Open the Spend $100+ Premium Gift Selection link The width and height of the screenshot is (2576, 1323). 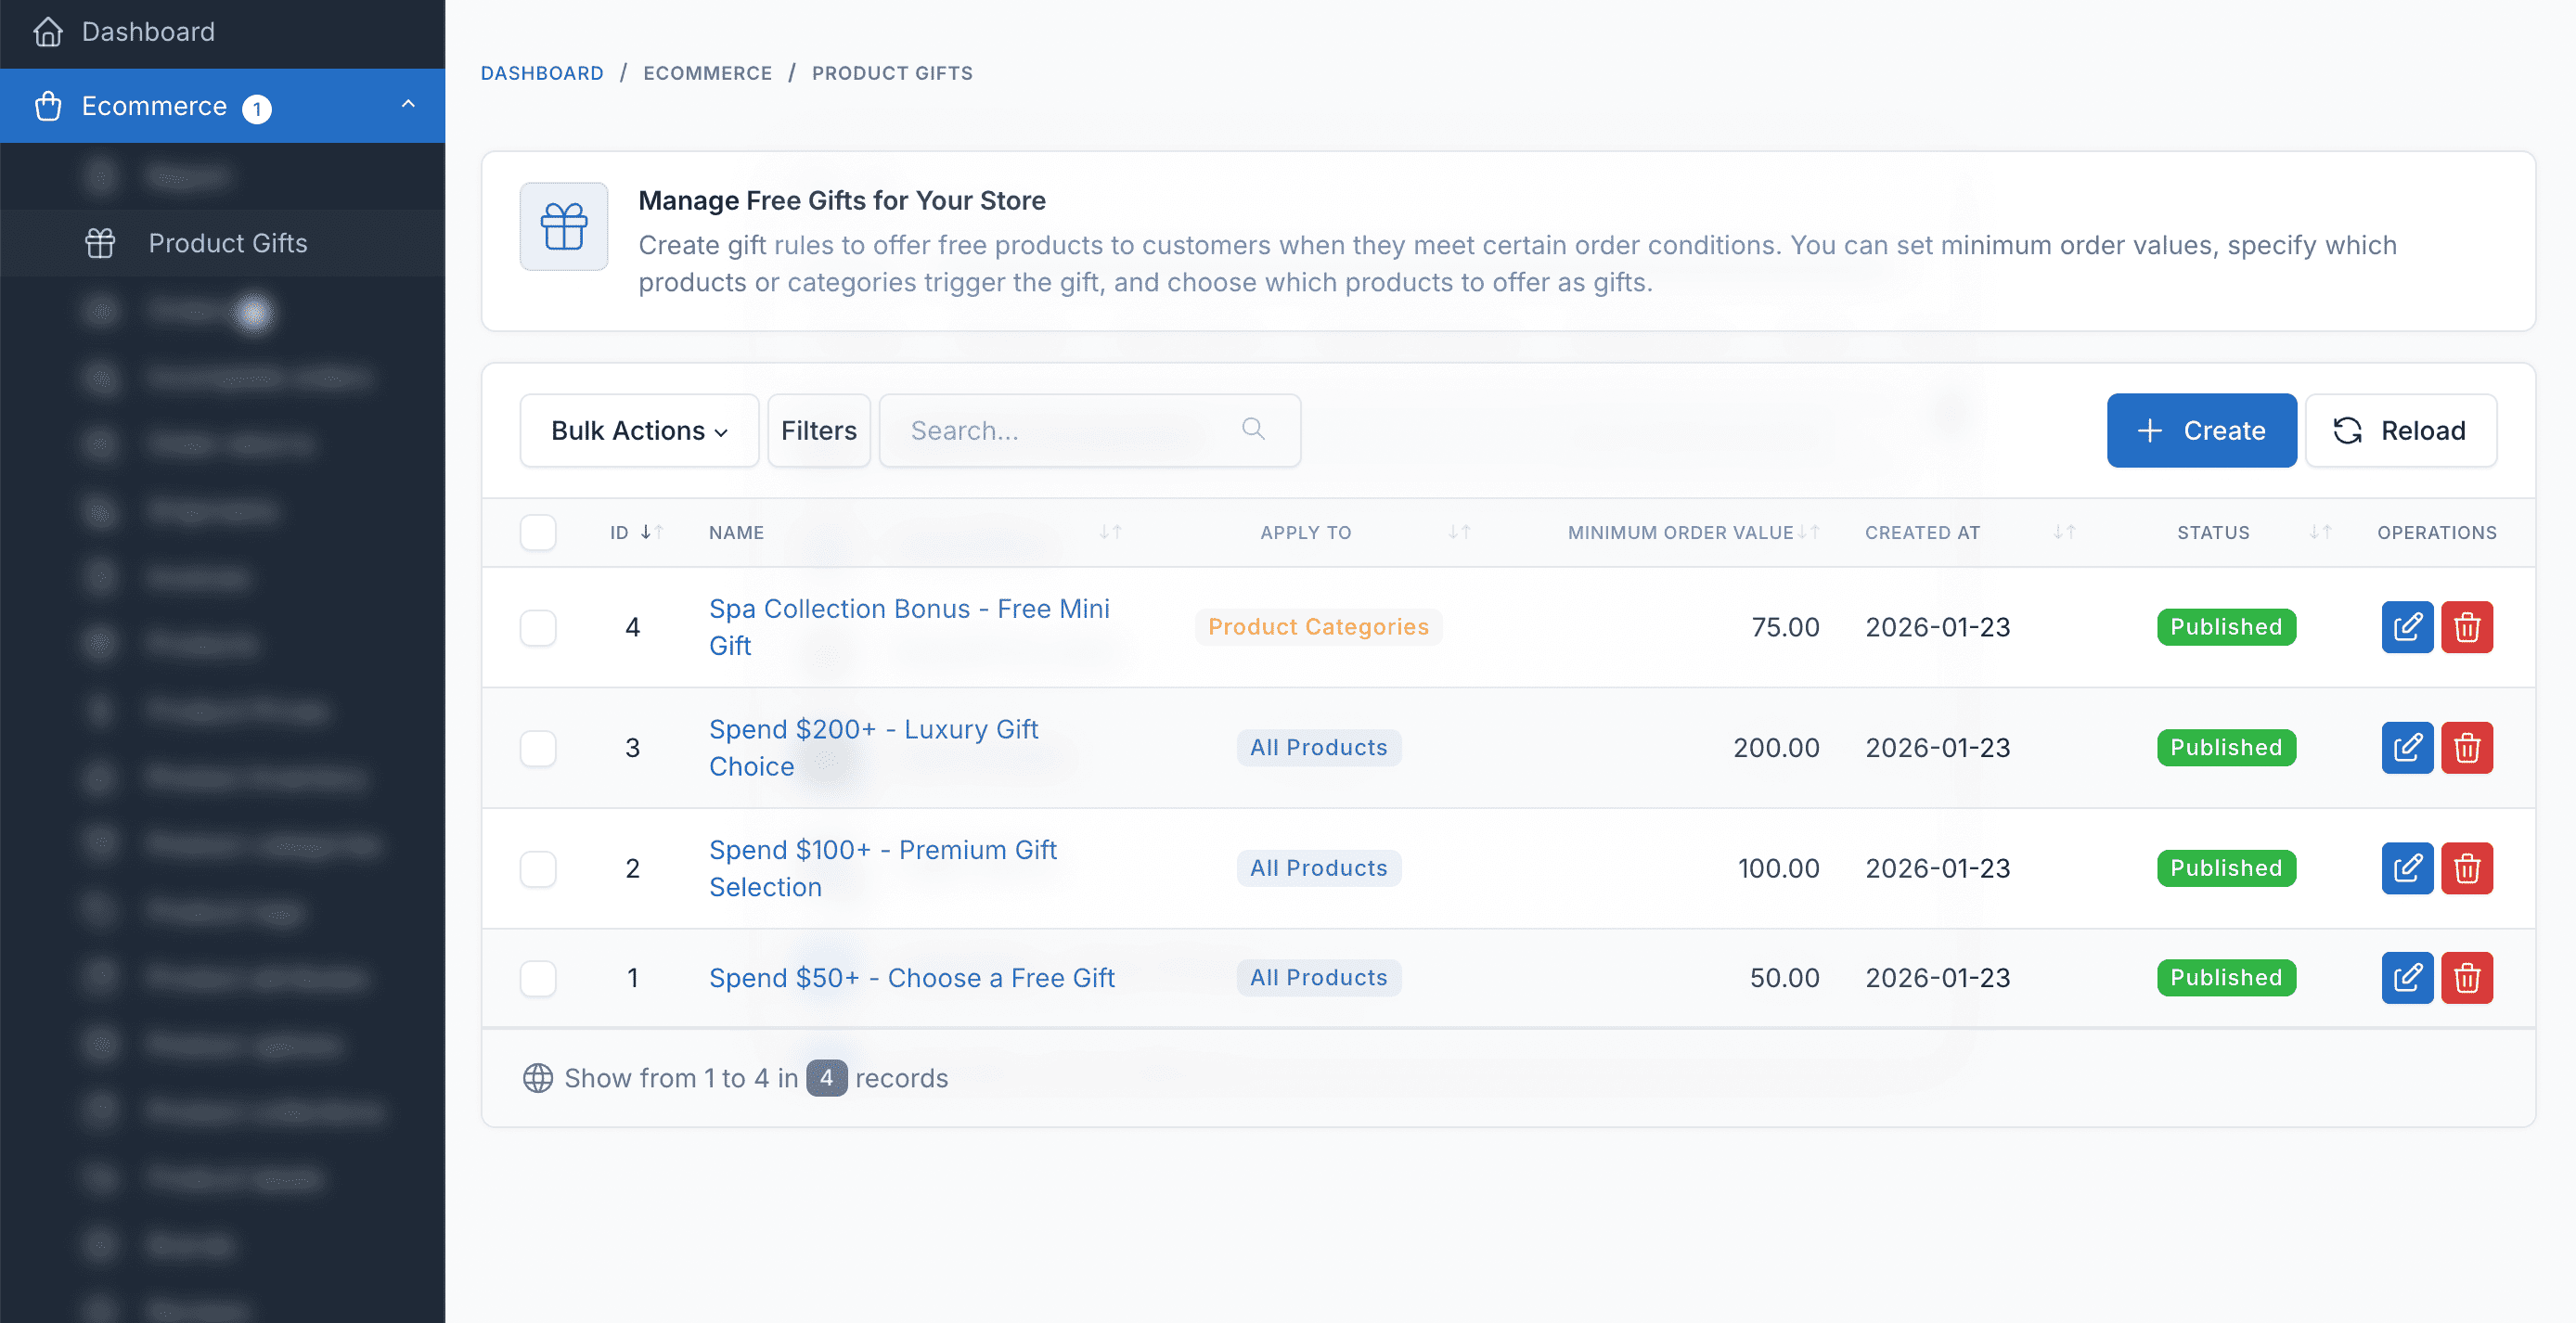pos(882,867)
